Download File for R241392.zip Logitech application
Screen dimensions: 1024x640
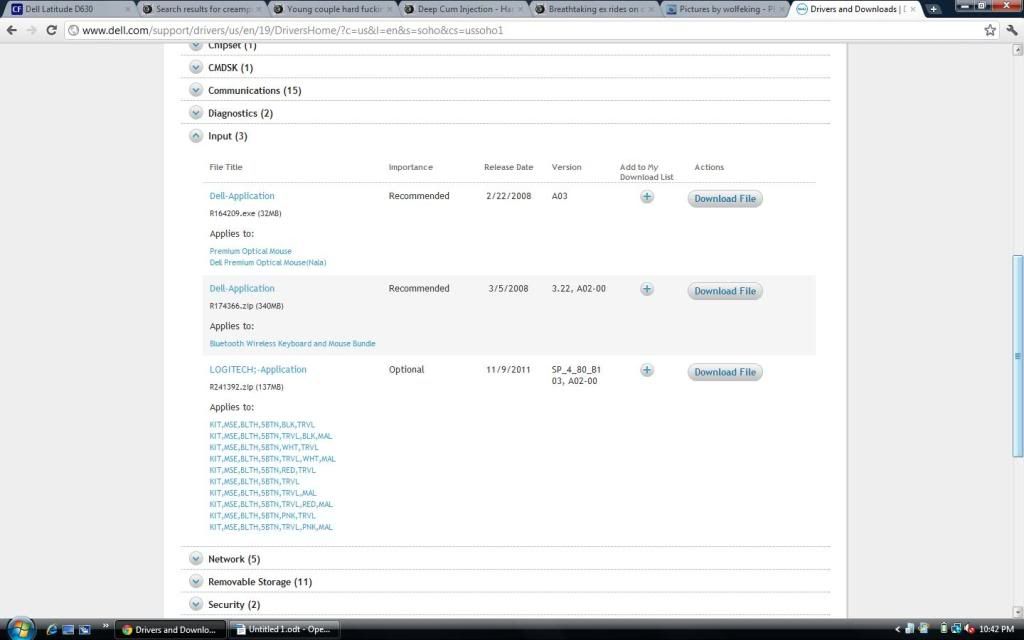tap(724, 372)
